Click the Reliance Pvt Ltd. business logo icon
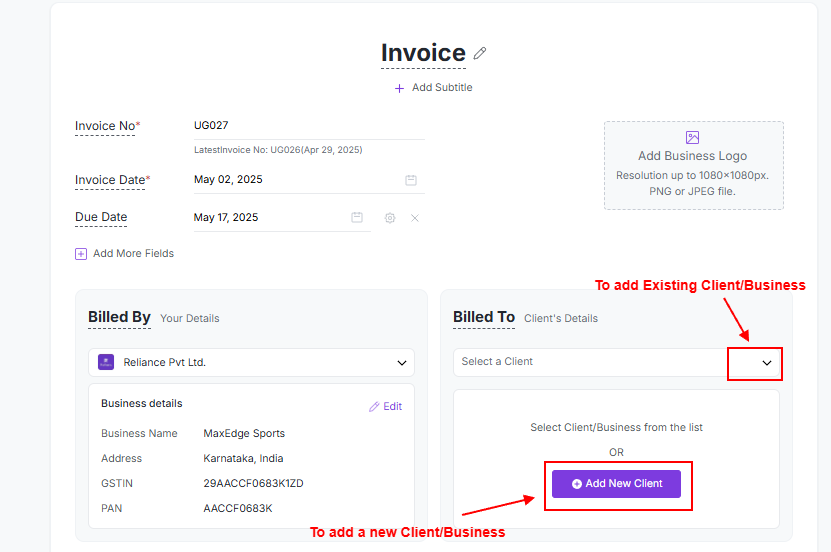 106,362
